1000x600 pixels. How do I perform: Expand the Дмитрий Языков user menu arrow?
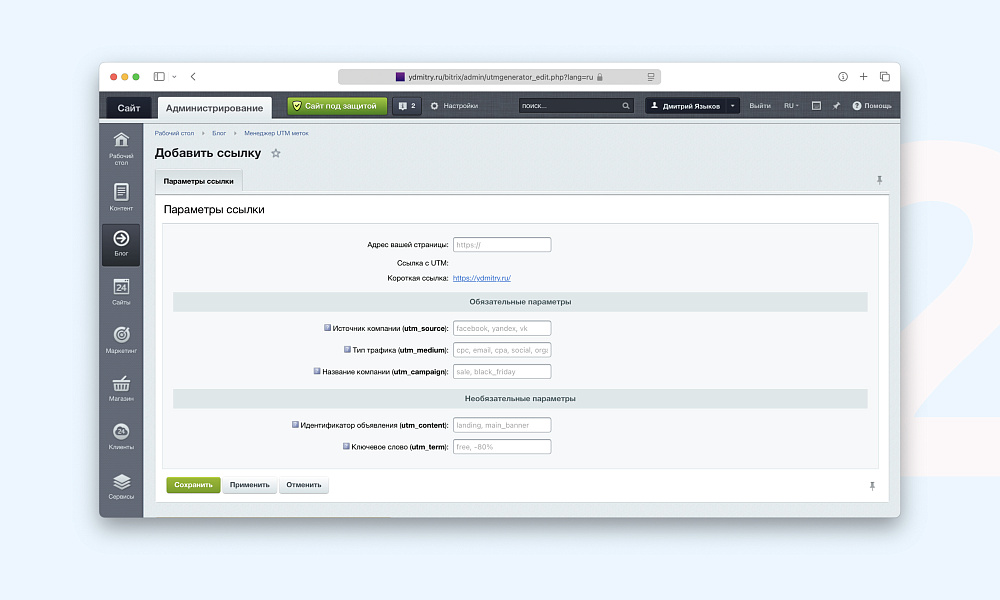(x=732, y=106)
